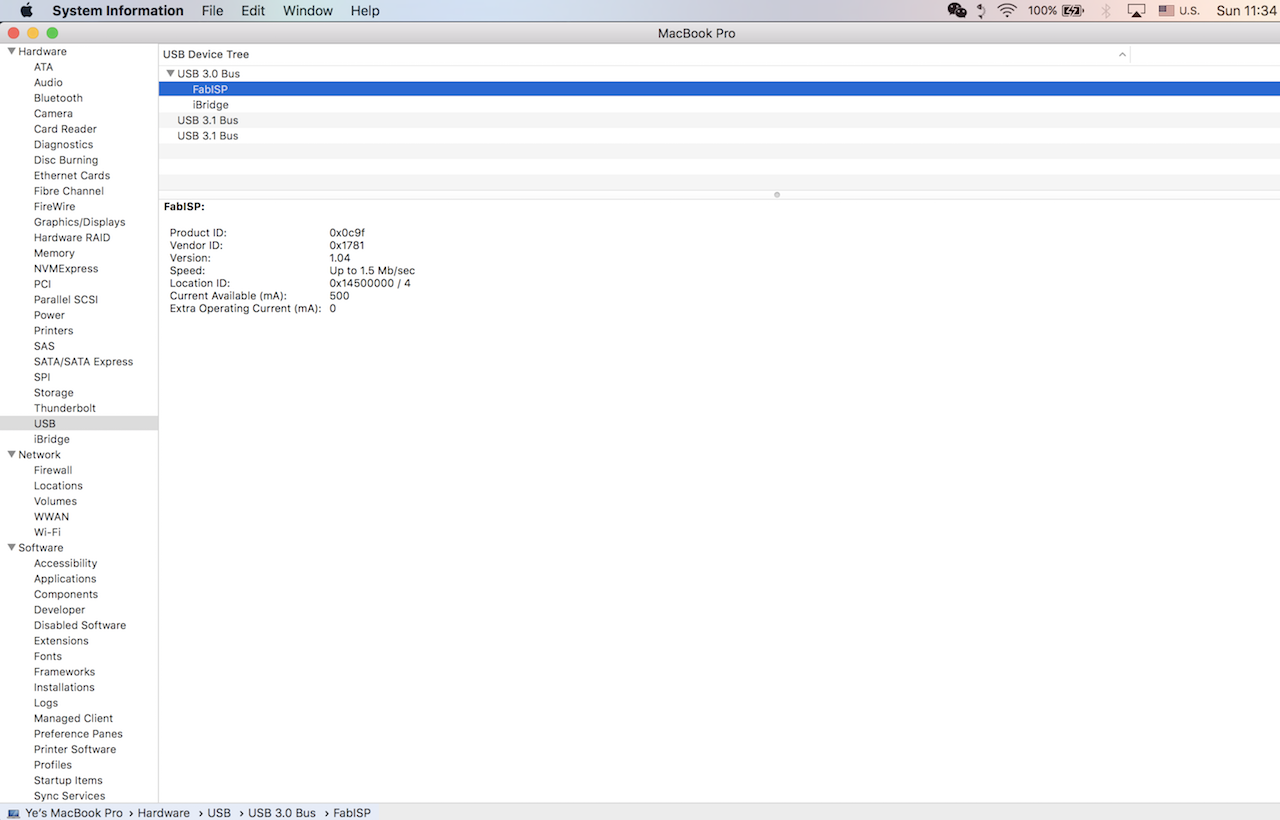Click FabISP in the path bar
Viewport: 1280px width, 820px height.
coord(352,813)
